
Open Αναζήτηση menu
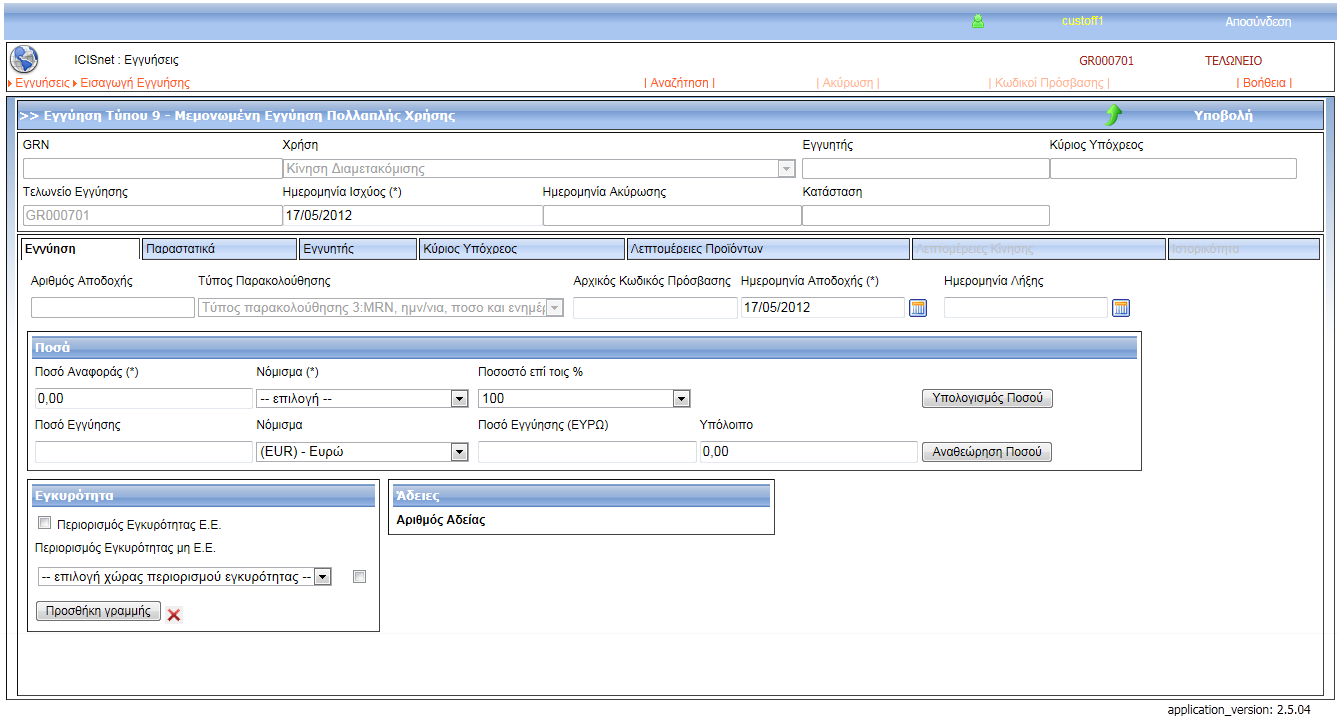point(680,83)
